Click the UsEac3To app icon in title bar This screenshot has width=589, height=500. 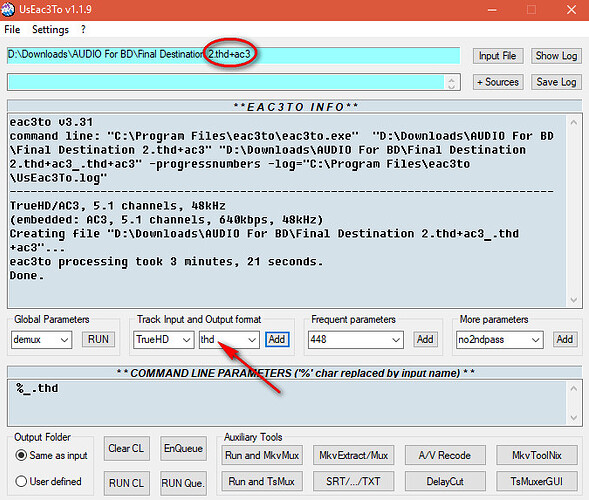click(x=8, y=9)
